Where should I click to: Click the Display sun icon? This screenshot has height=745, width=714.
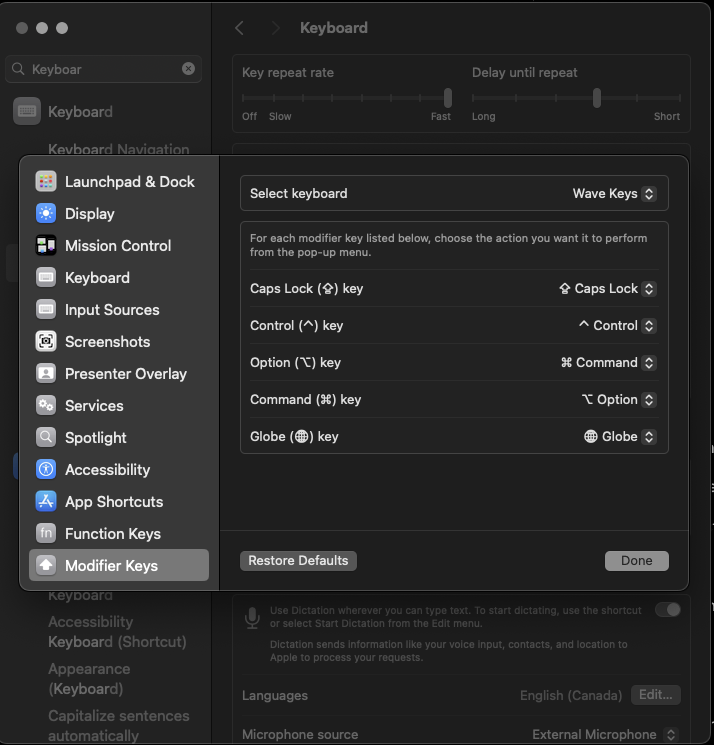click(x=46, y=213)
